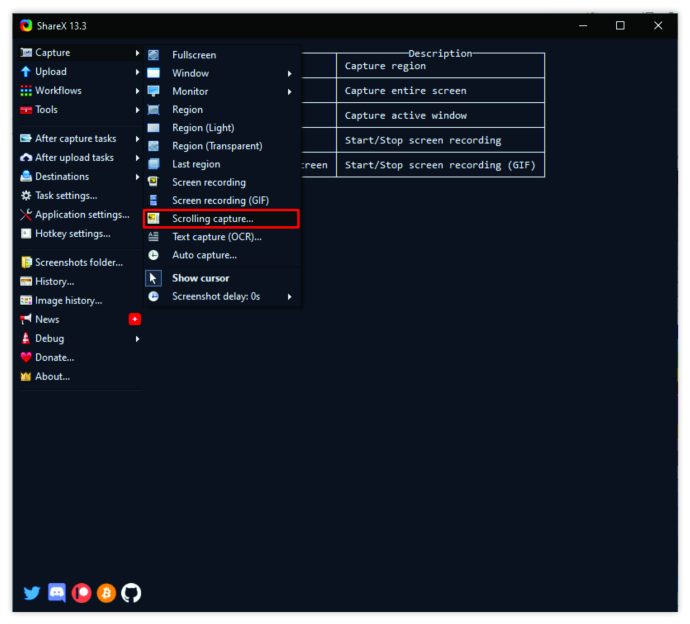
Task: Expand the Upload menu arrow
Action: click(x=137, y=72)
